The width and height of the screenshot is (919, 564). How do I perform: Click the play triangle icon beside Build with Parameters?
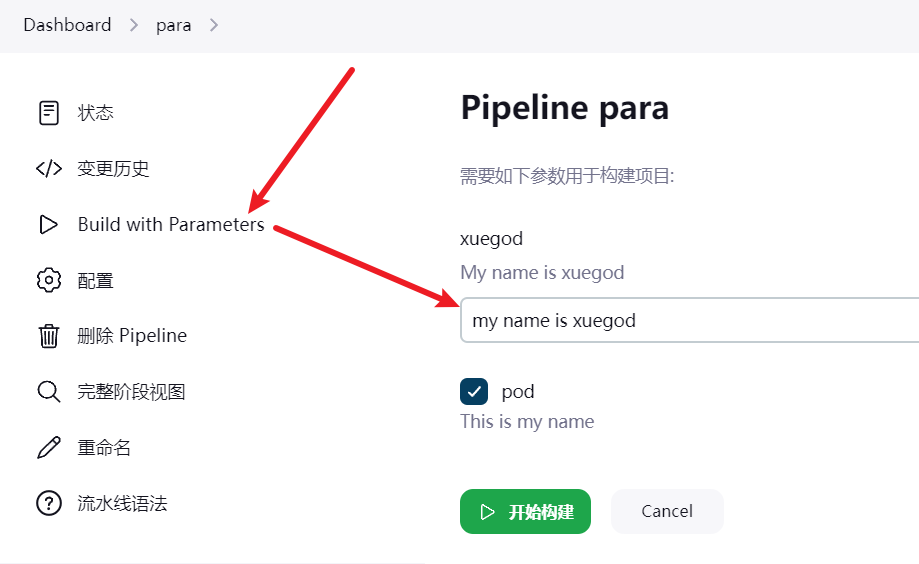(x=48, y=225)
